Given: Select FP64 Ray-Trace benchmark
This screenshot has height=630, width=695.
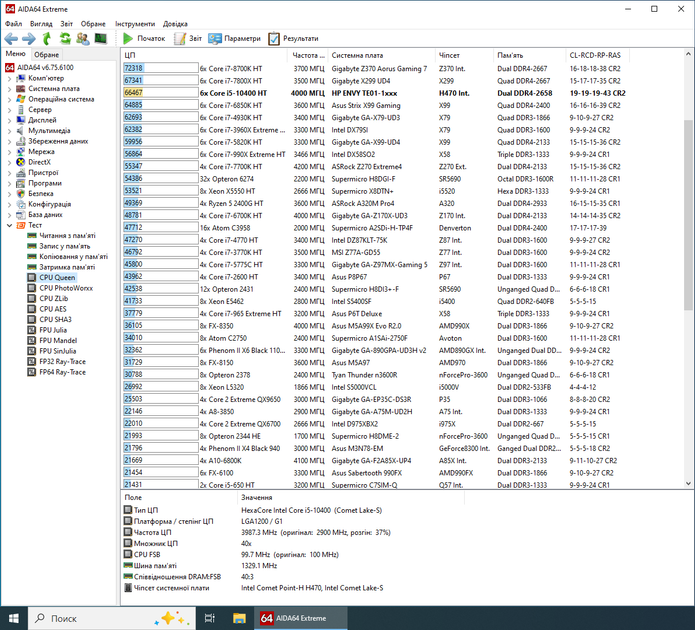Looking at the screenshot, I should pyautogui.click(x=62, y=372).
